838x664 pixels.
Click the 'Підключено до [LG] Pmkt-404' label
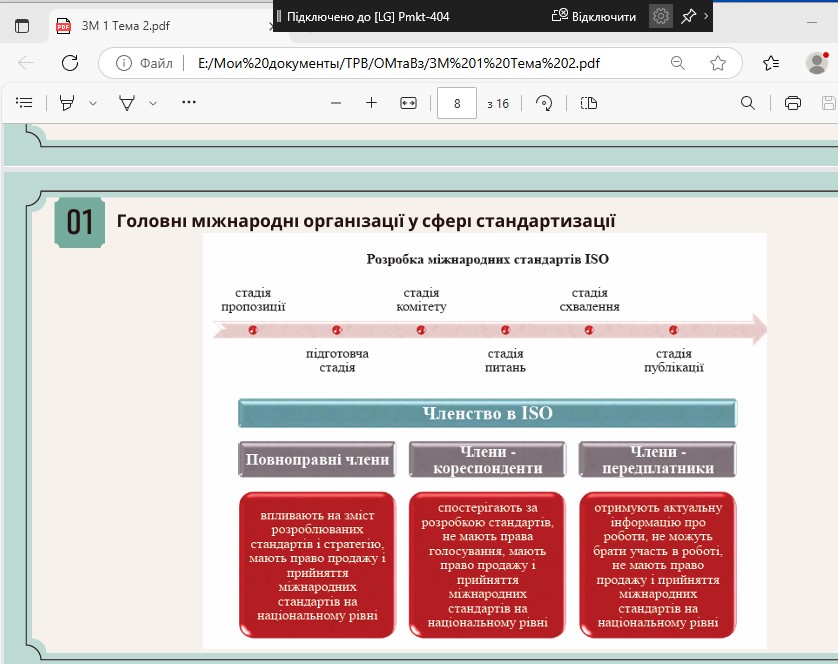[368, 17]
